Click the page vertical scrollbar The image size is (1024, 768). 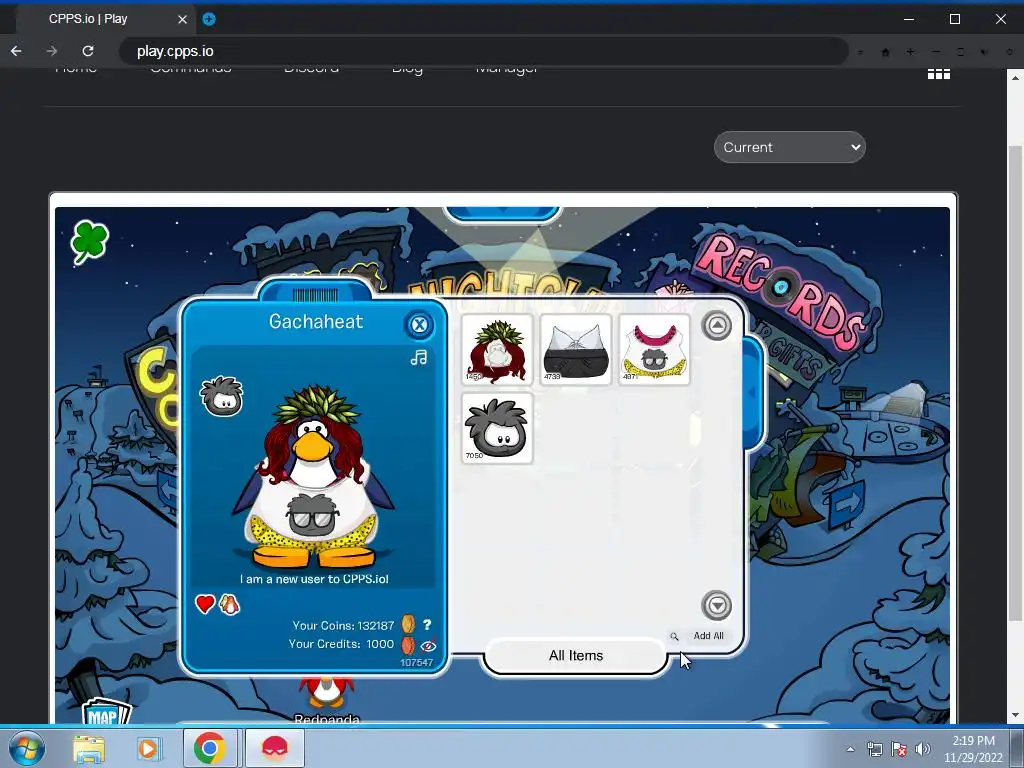[x=1014, y=382]
